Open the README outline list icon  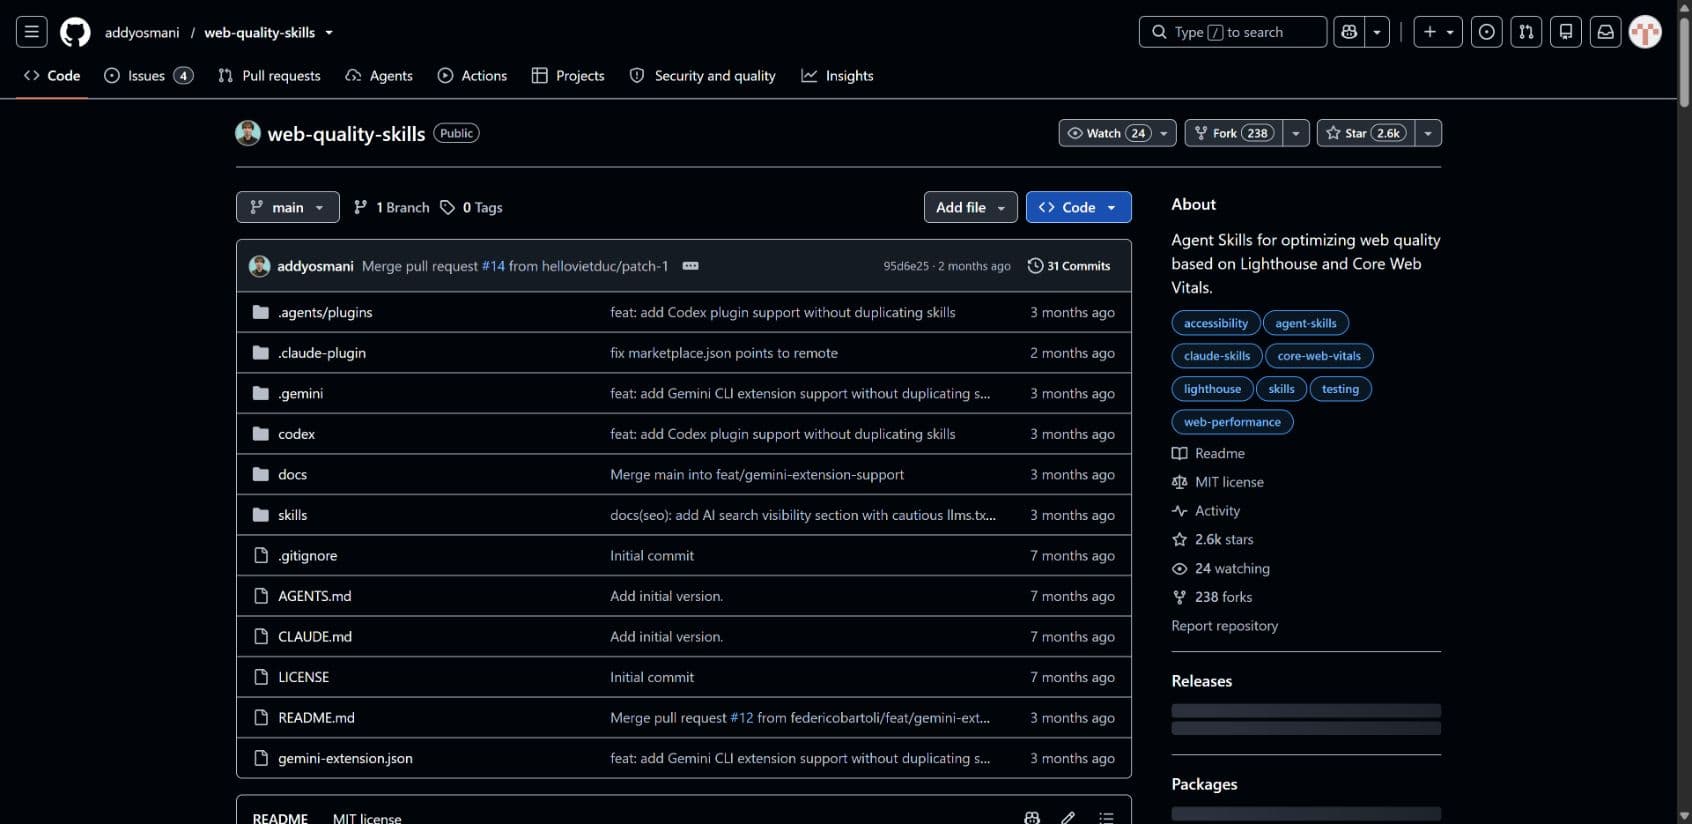pyautogui.click(x=1106, y=818)
